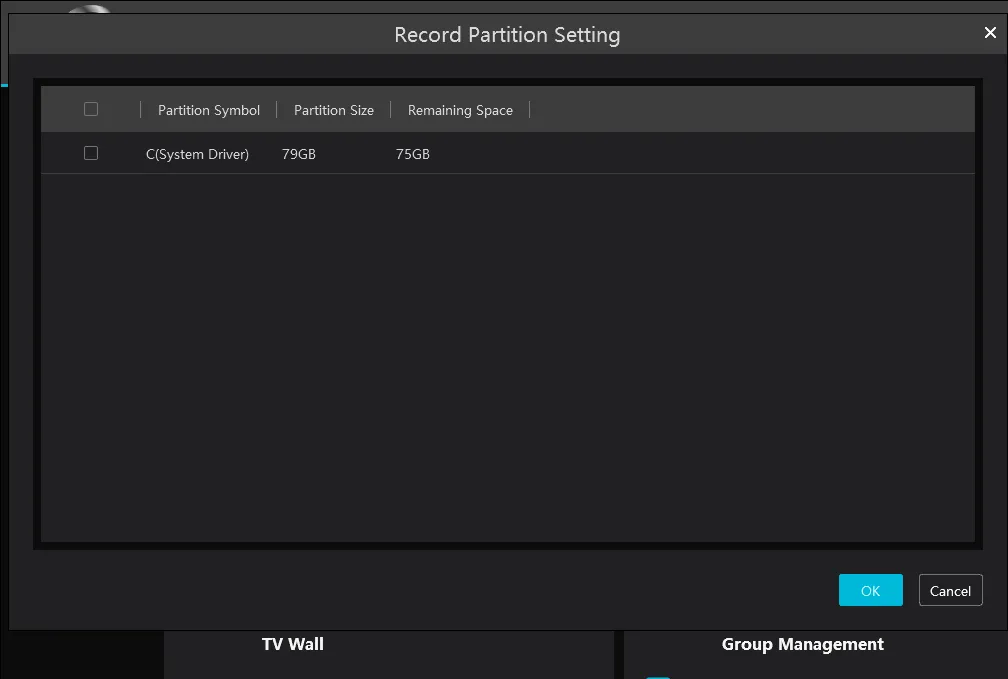
Task: Click Cancel to discard partition settings
Action: [950, 590]
